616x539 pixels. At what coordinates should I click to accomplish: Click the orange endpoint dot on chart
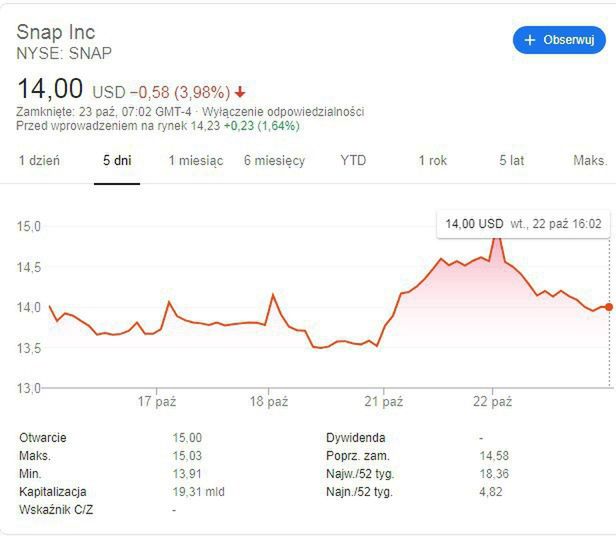click(x=609, y=307)
